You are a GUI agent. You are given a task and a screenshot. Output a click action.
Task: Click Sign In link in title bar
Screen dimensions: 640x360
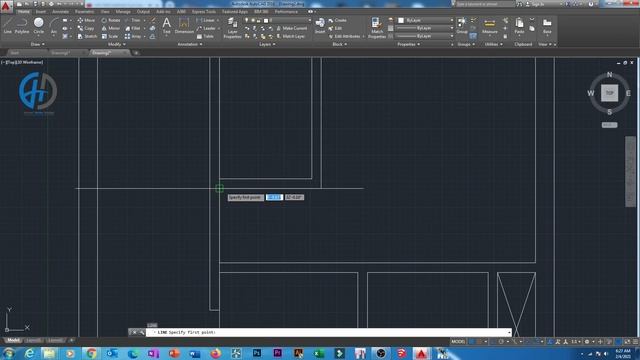tap(537, 4)
